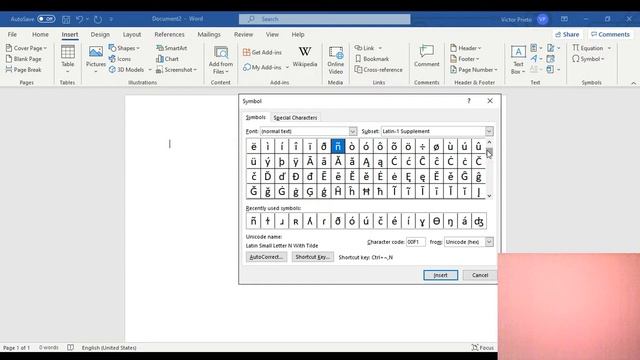The width and height of the screenshot is (640, 360).
Task: Click the Search box in title bar
Action: coord(324,19)
